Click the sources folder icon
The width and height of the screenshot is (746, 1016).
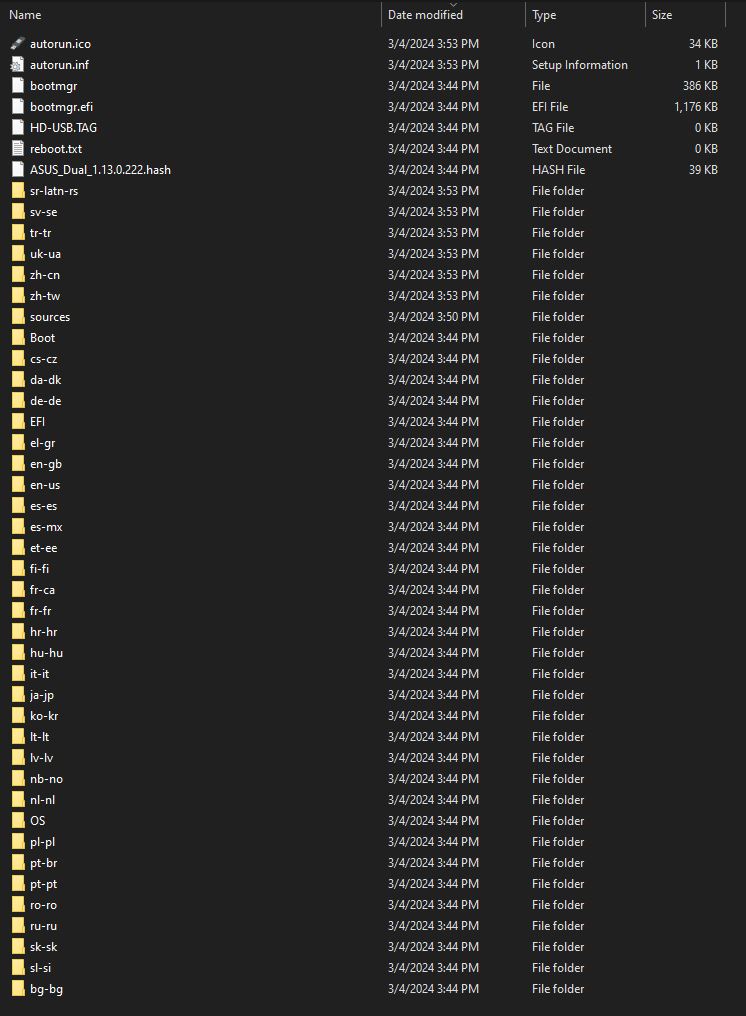point(18,317)
